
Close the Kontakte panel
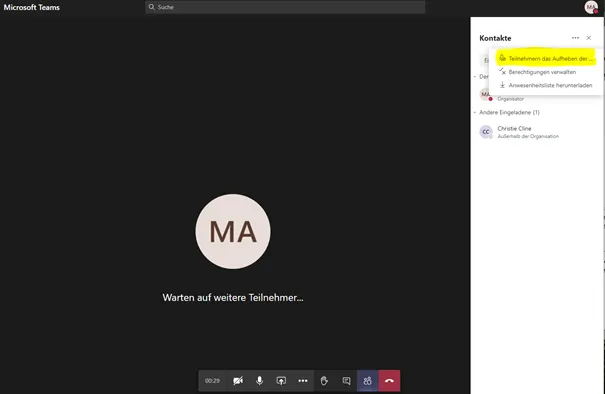[x=588, y=38]
